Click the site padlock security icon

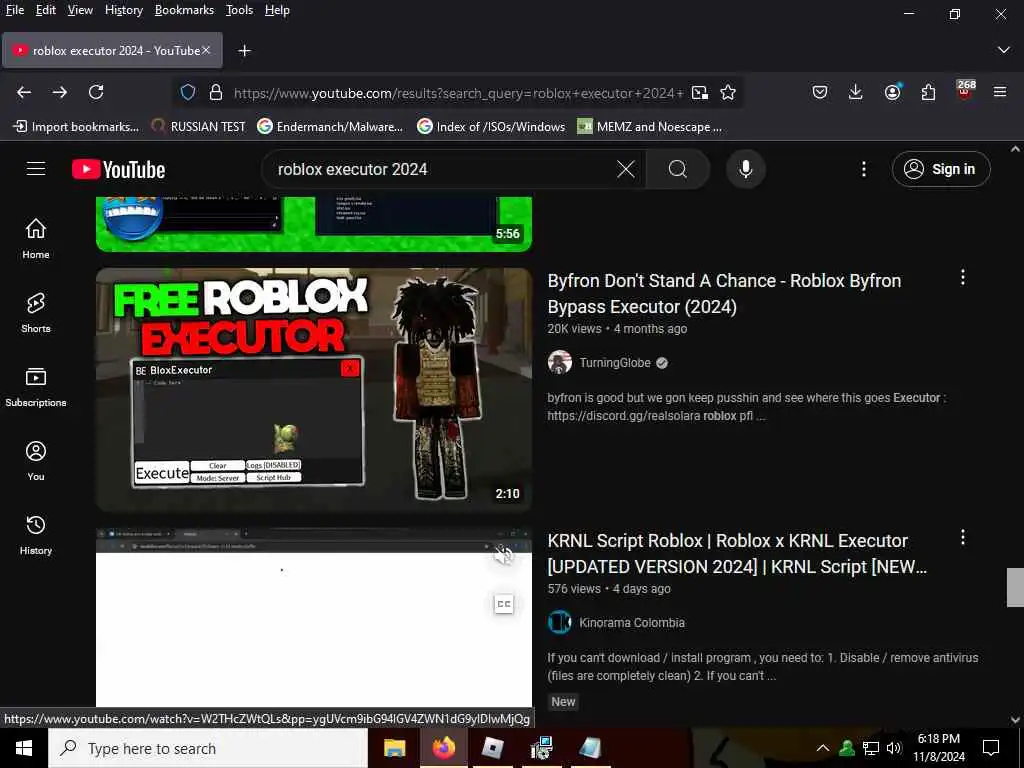pos(216,92)
